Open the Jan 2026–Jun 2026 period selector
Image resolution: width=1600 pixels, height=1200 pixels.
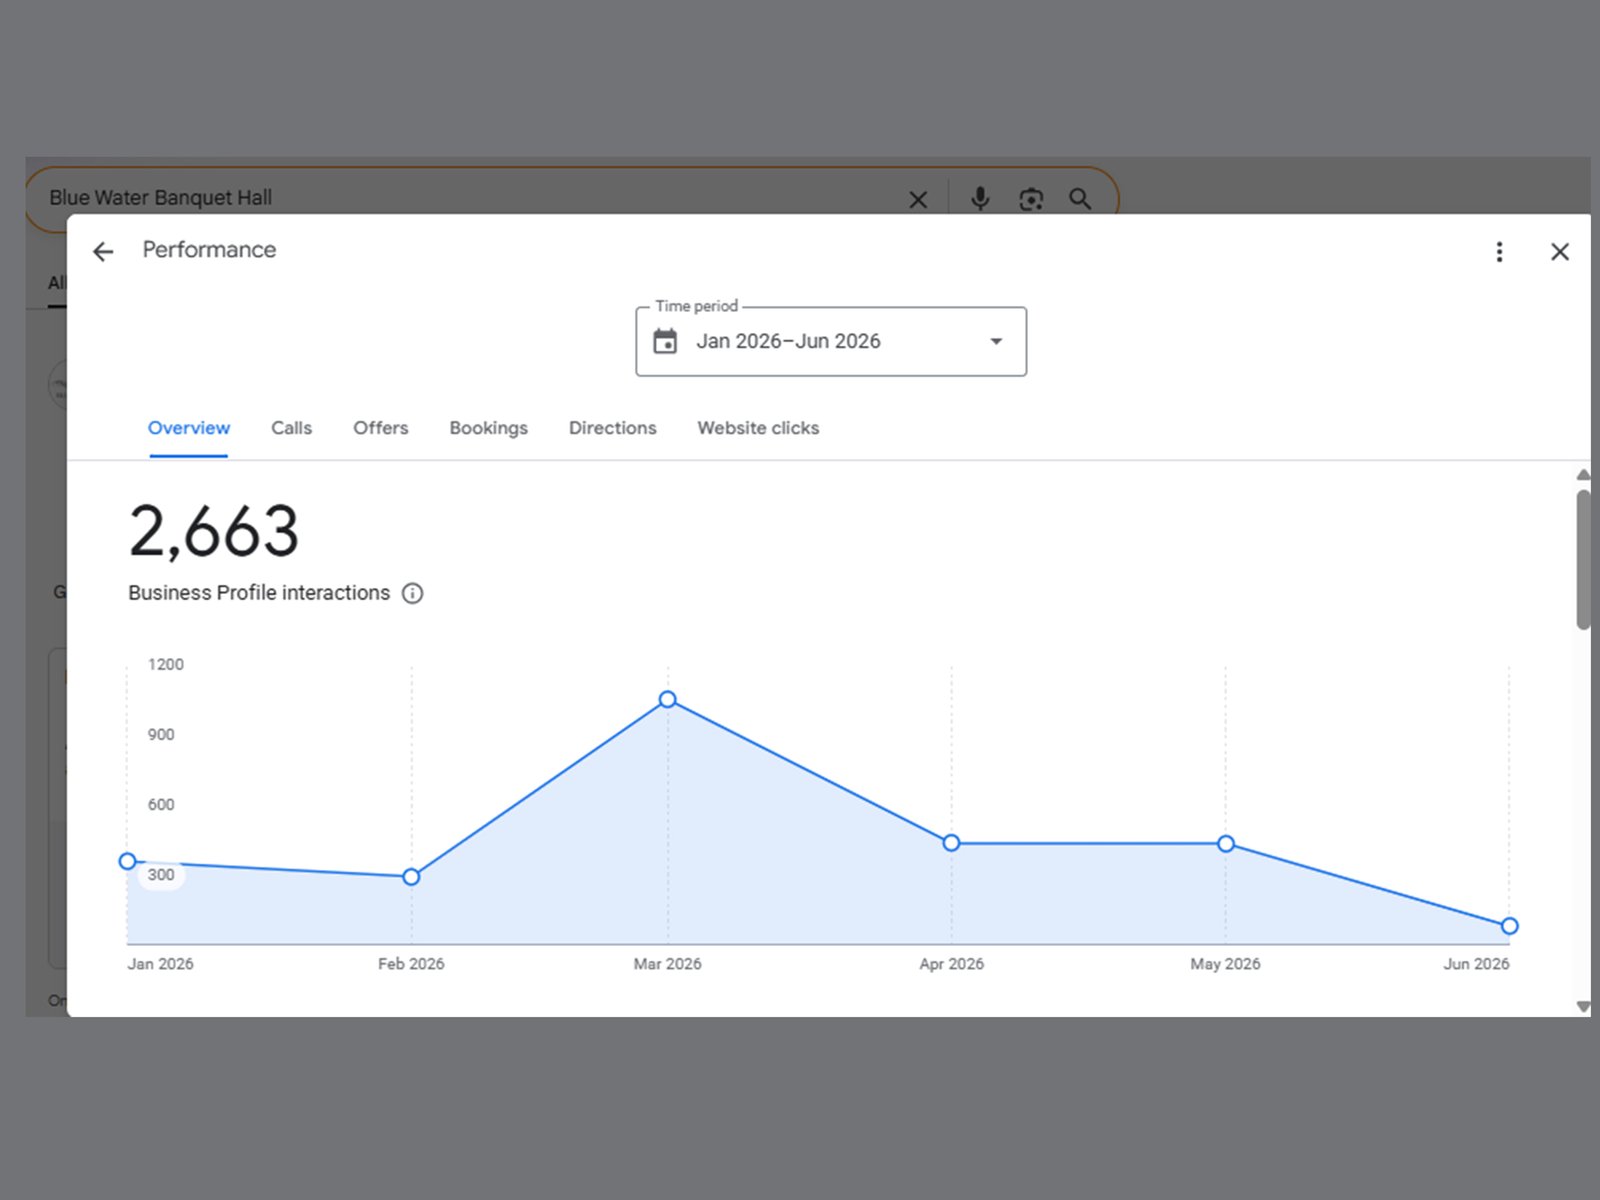point(831,341)
